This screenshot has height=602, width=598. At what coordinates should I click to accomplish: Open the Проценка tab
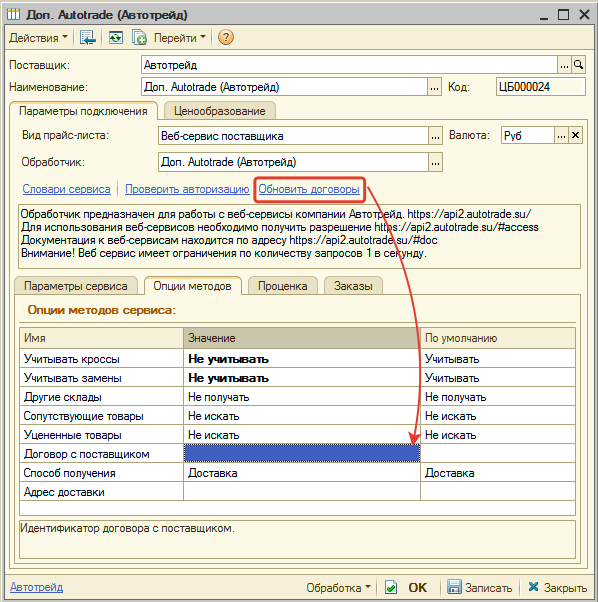282,286
